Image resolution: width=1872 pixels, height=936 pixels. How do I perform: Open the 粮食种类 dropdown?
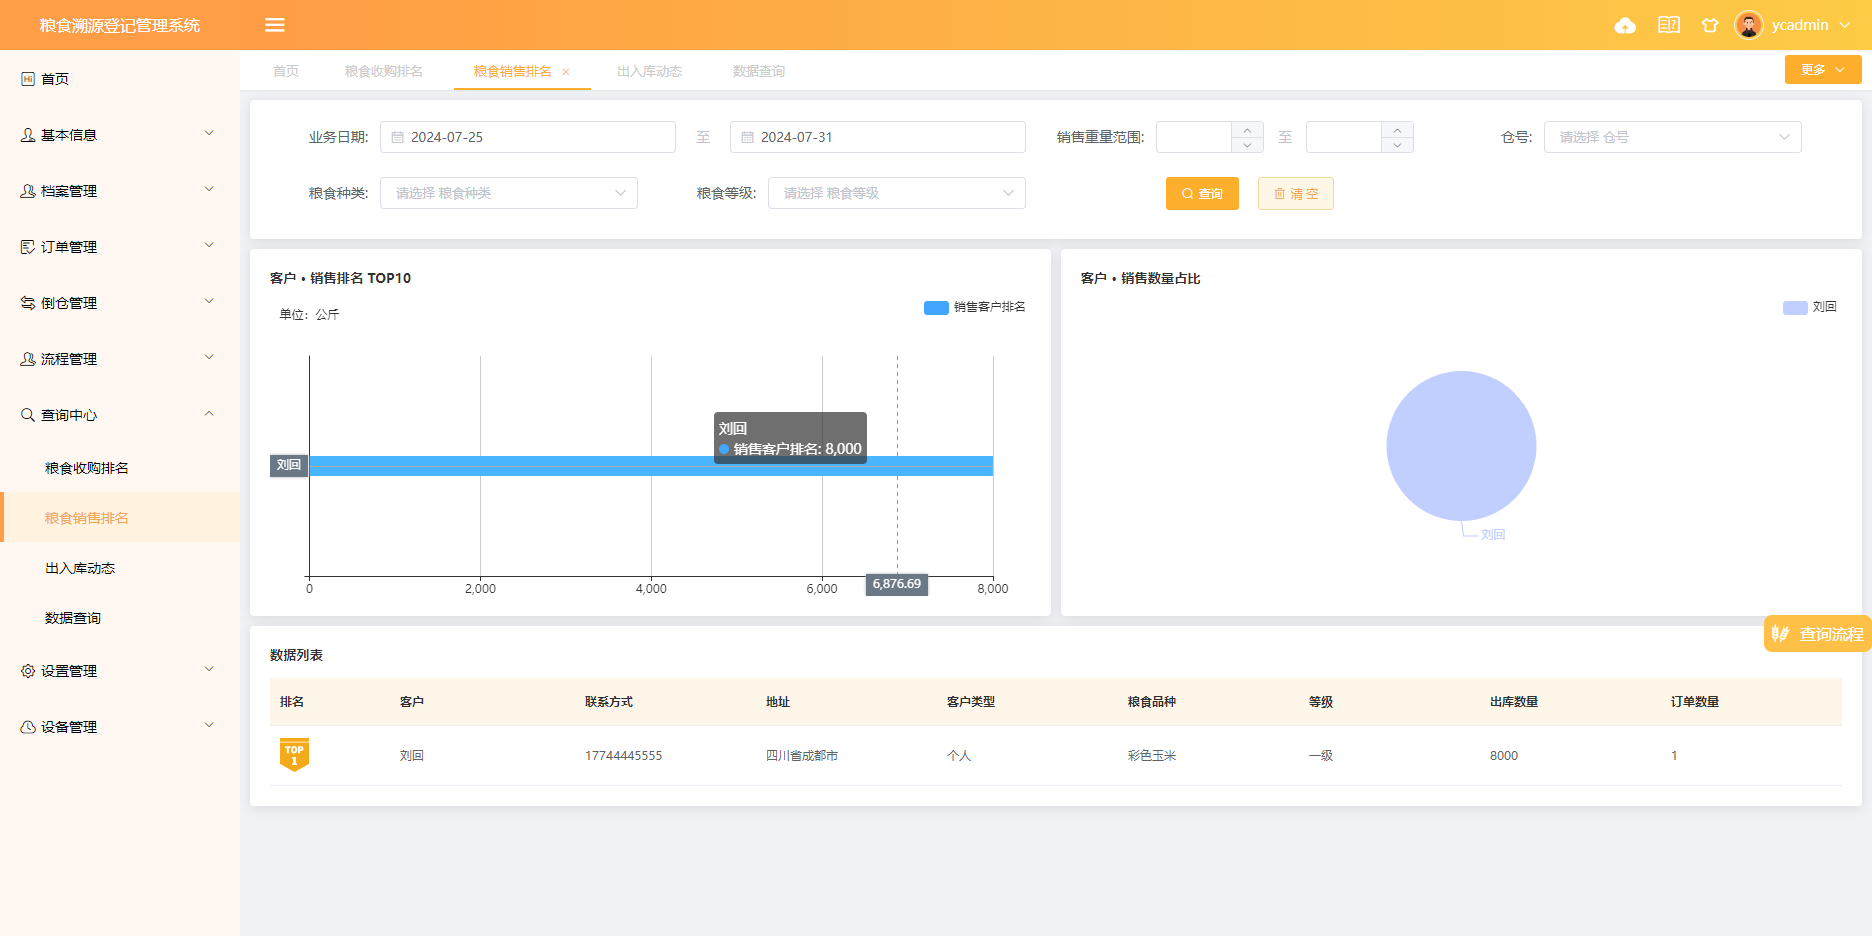pos(508,193)
